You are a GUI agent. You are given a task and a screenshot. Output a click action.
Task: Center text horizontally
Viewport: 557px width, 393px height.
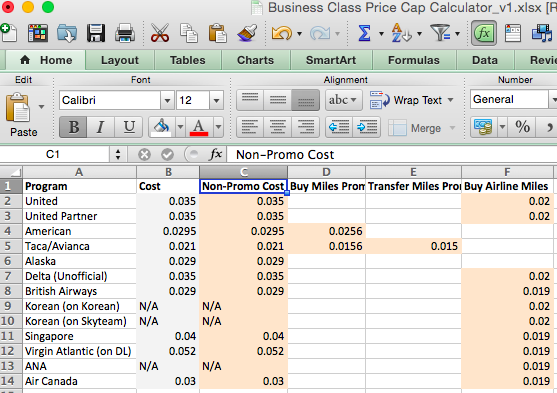[277, 127]
